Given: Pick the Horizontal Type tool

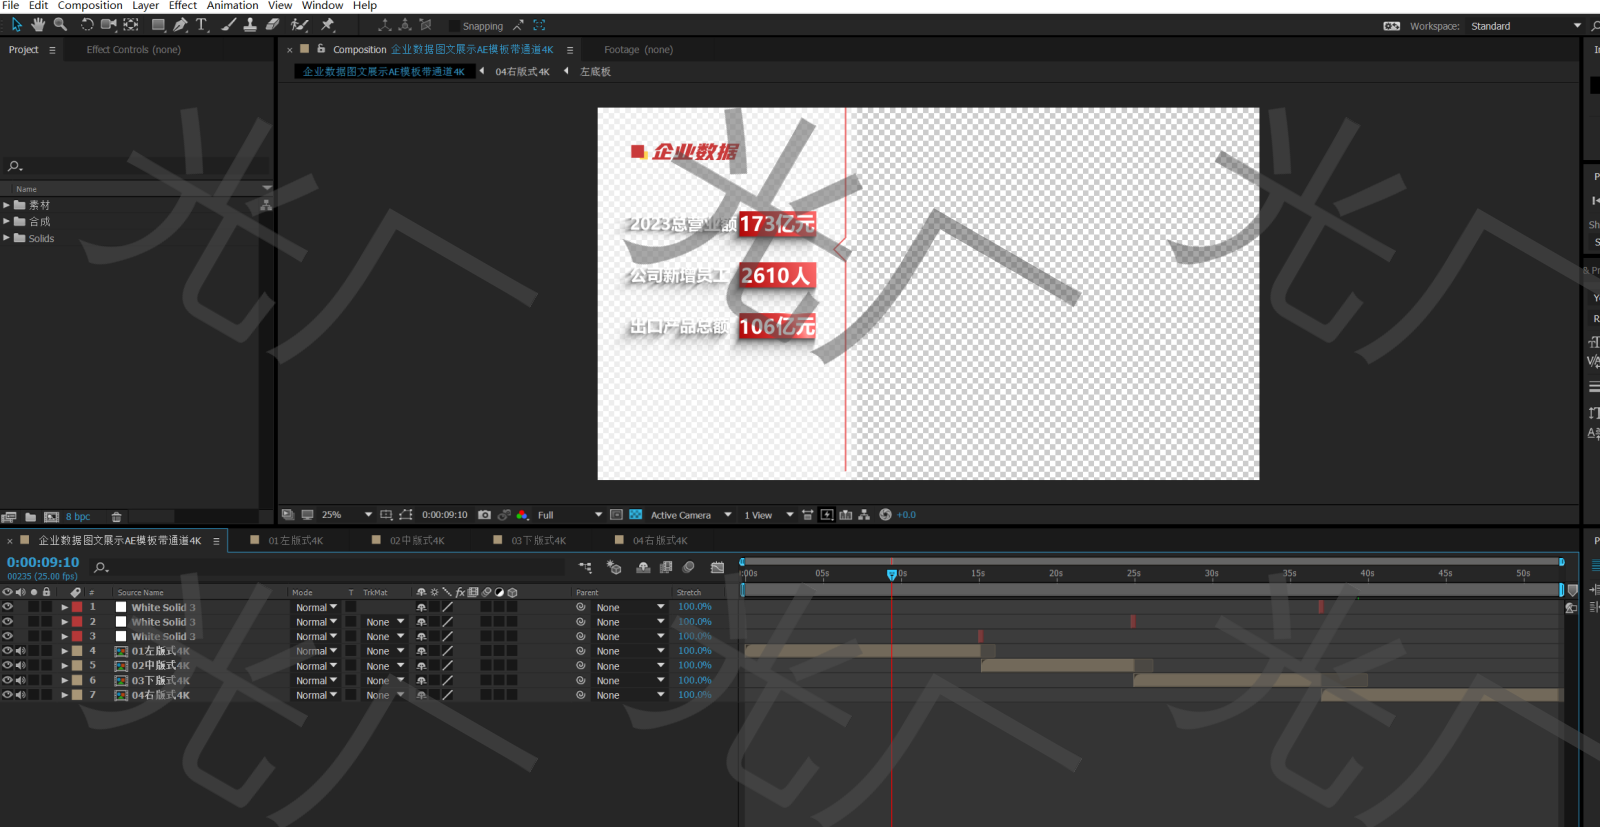Looking at the screenshot, I should click(201, 25).
